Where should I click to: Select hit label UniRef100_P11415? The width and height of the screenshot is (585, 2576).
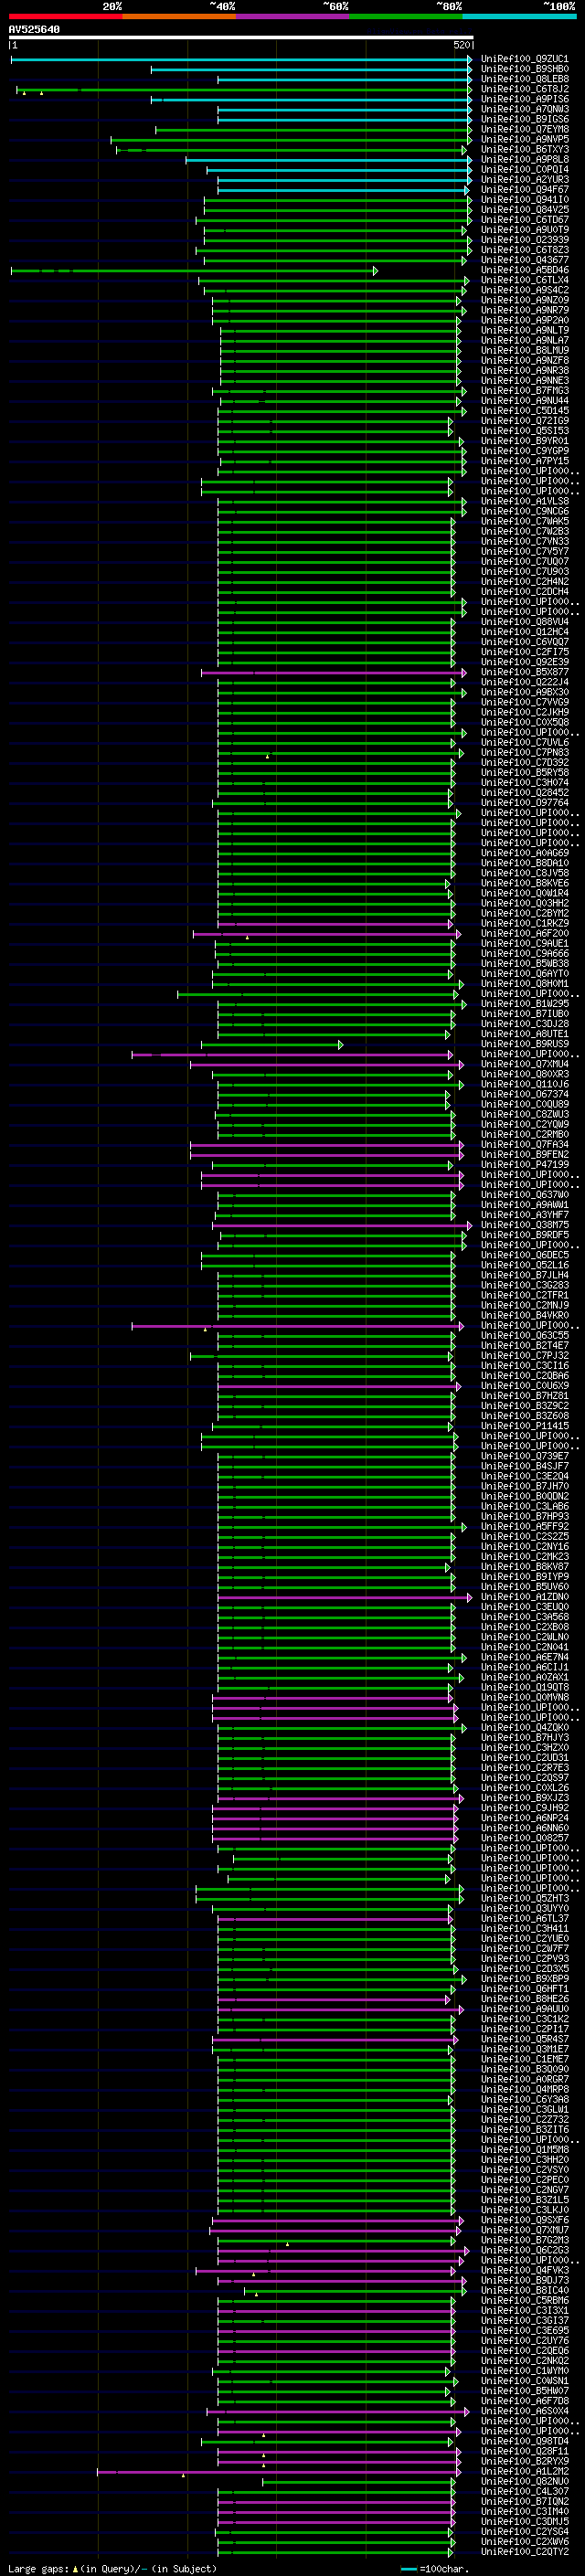click(x=525, y=1426)
